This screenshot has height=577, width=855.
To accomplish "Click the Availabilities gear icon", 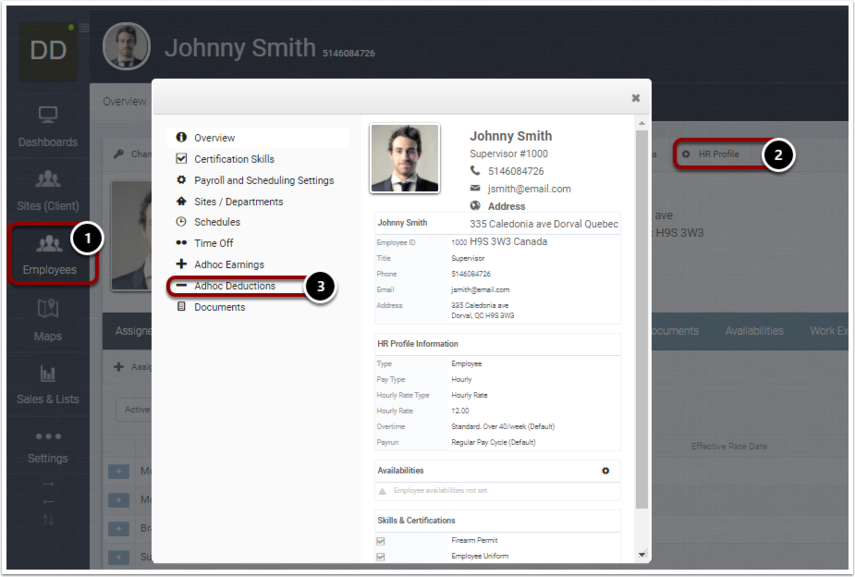I will (605, 471).
